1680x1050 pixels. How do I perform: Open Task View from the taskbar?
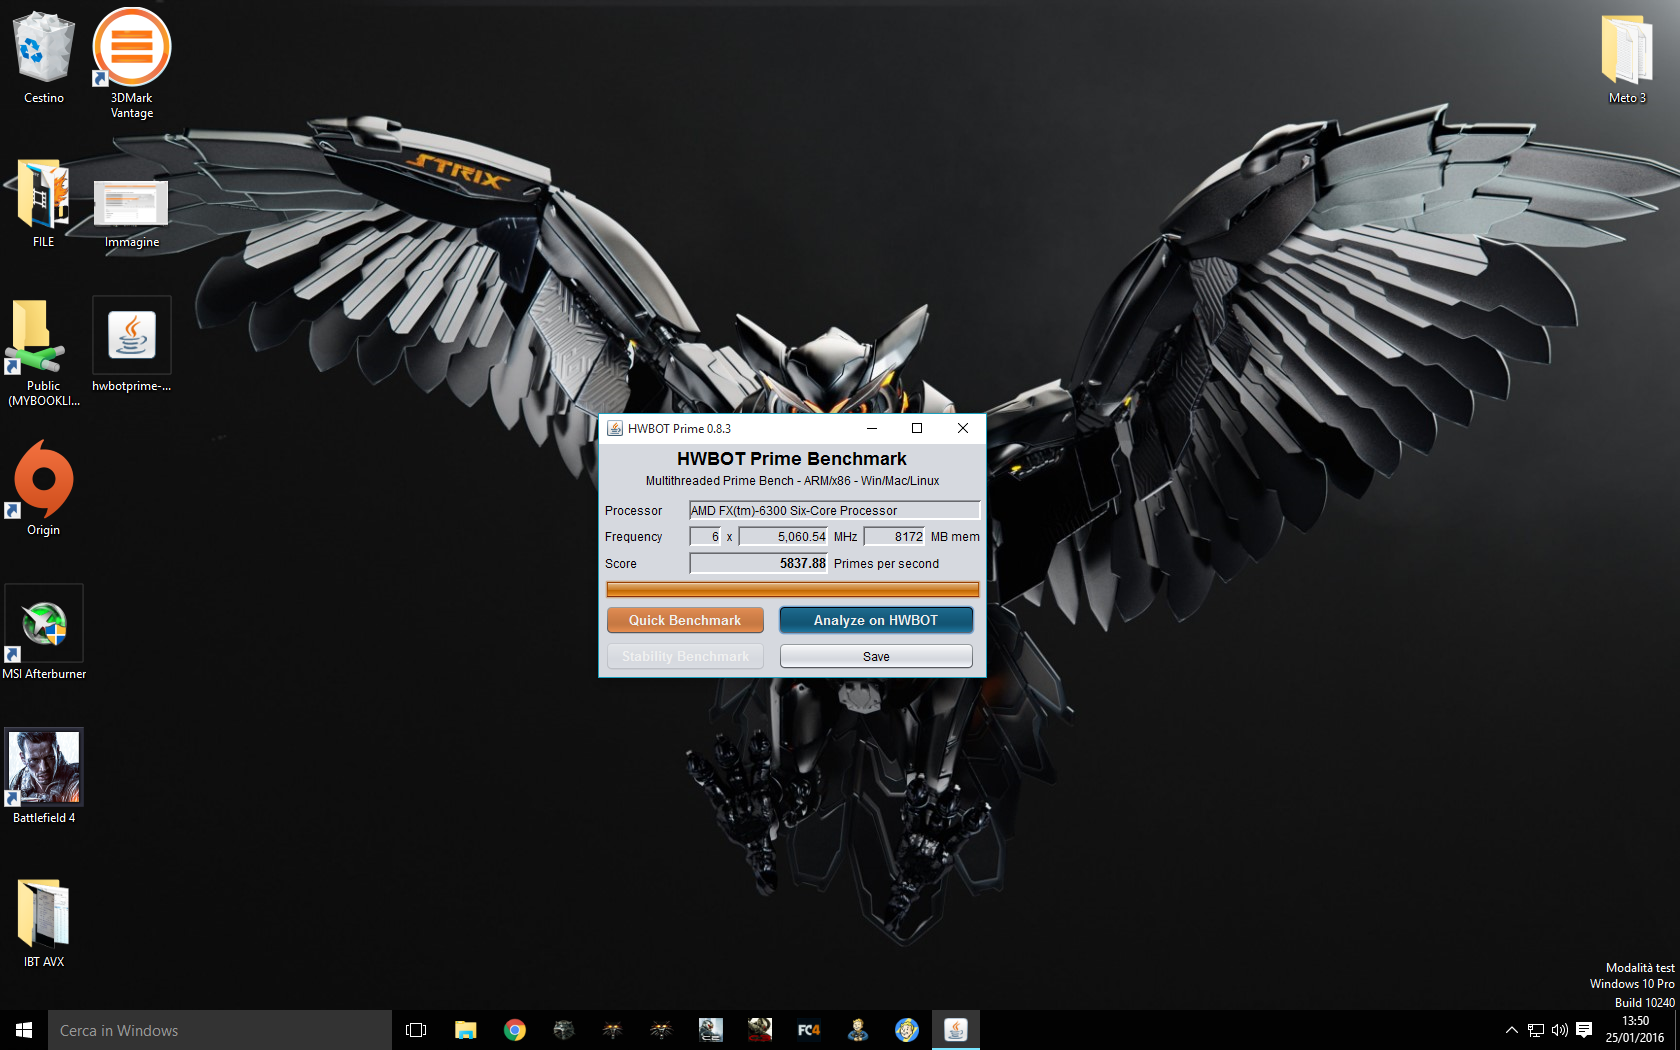tap(416, 1030)
